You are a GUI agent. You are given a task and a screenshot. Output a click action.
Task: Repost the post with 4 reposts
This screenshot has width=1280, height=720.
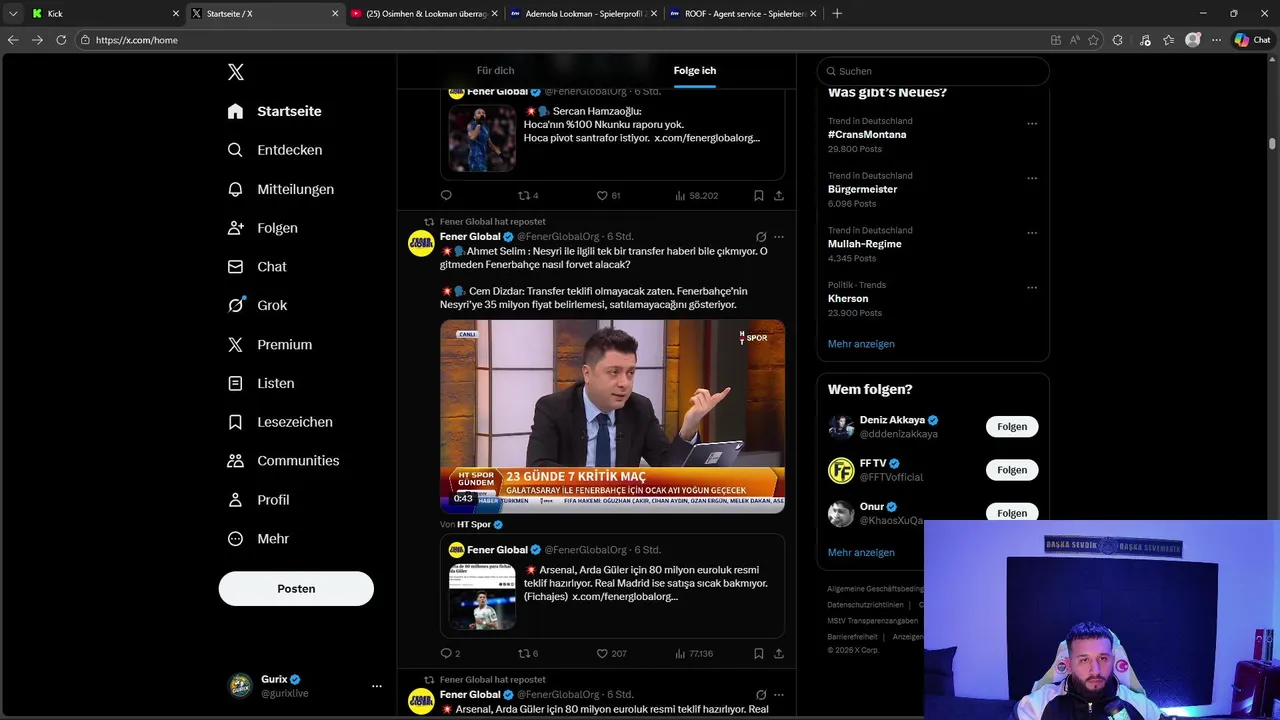pos(528,195)
